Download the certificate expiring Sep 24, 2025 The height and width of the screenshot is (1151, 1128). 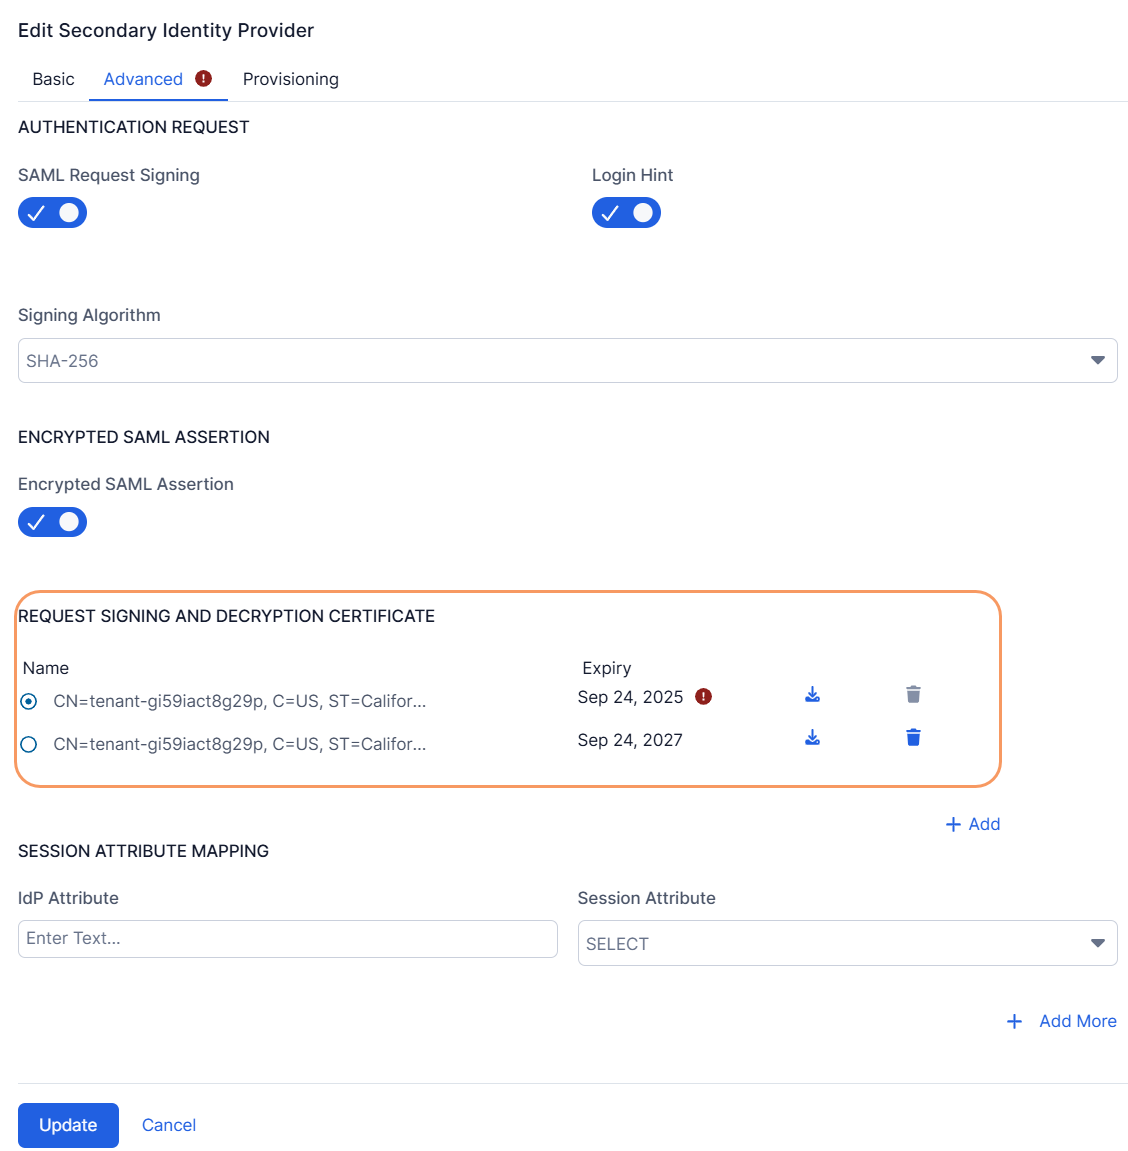pos(812,695)
